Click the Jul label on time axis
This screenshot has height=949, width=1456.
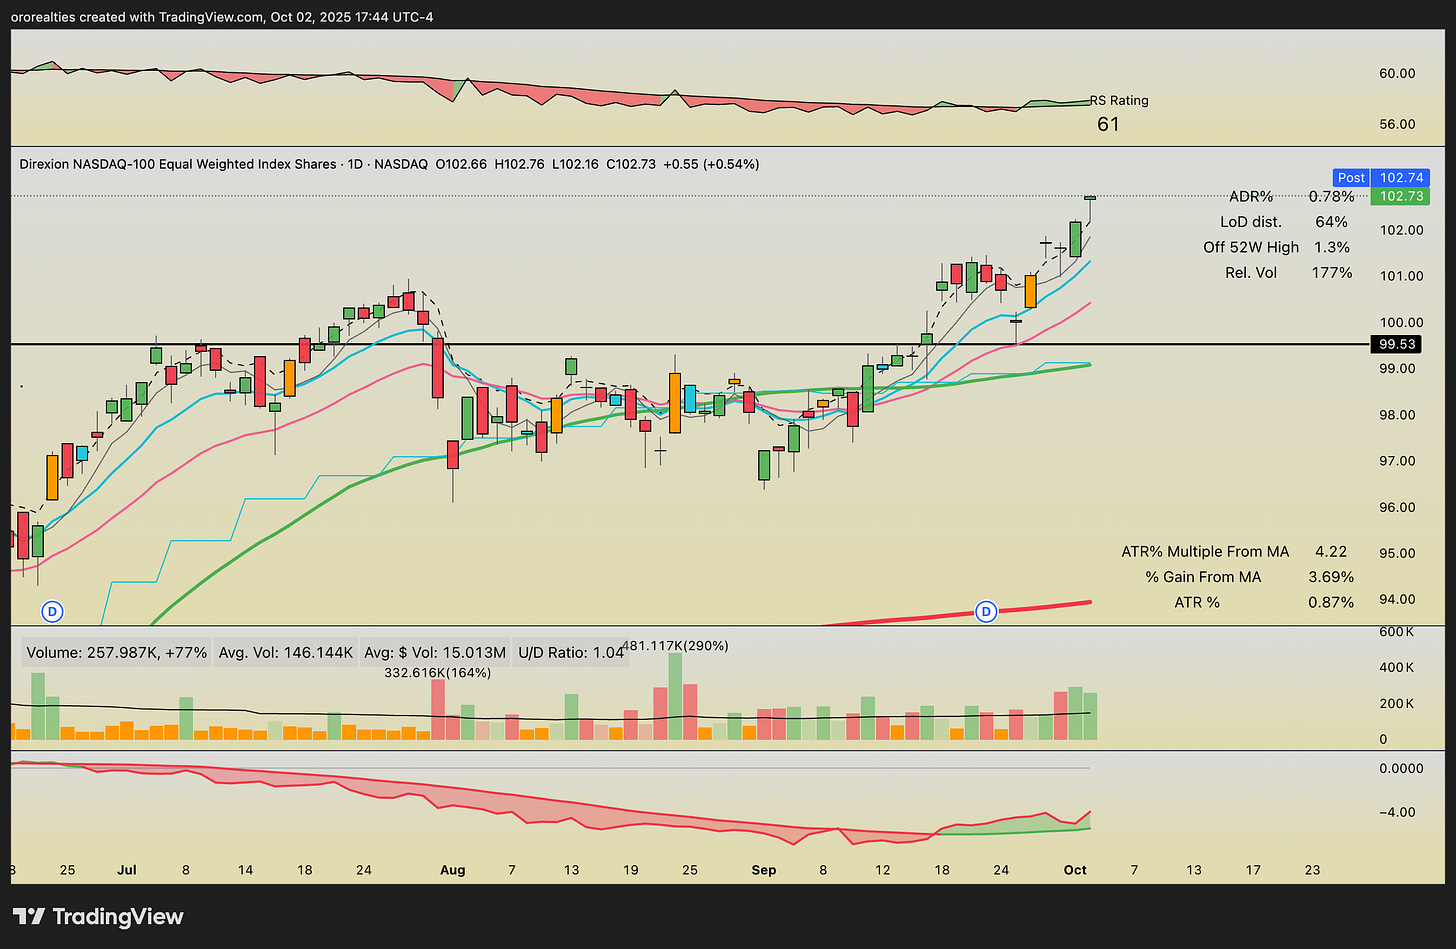click(127, 870)
